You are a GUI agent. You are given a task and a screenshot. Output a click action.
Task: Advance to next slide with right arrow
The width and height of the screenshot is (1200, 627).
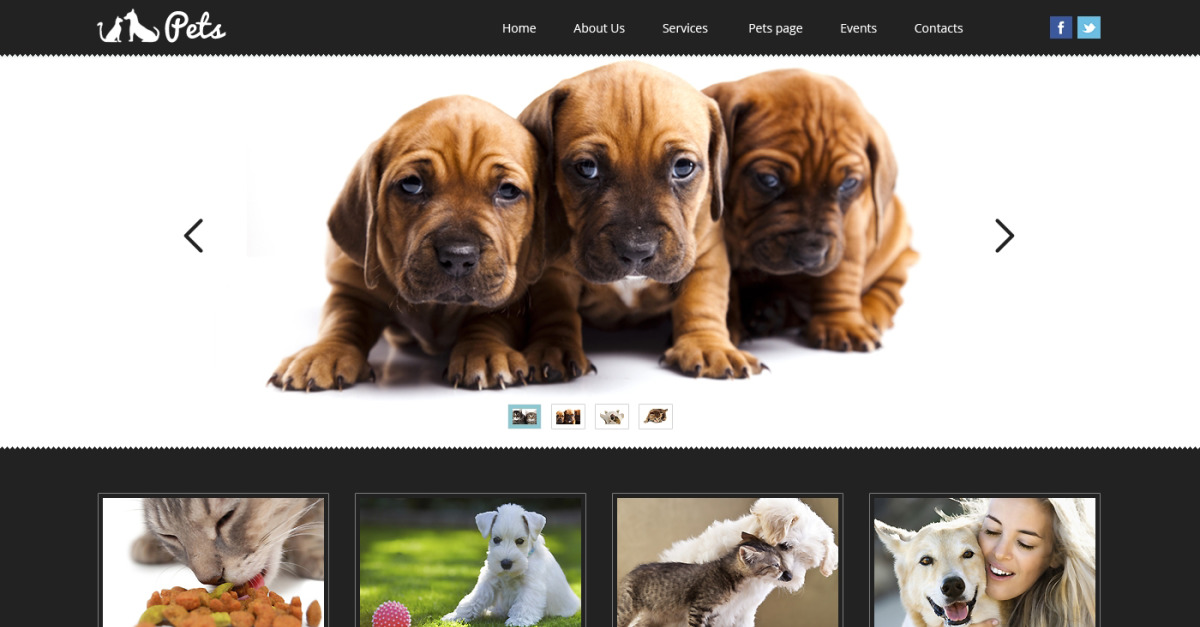click(x=1004, y=236)
